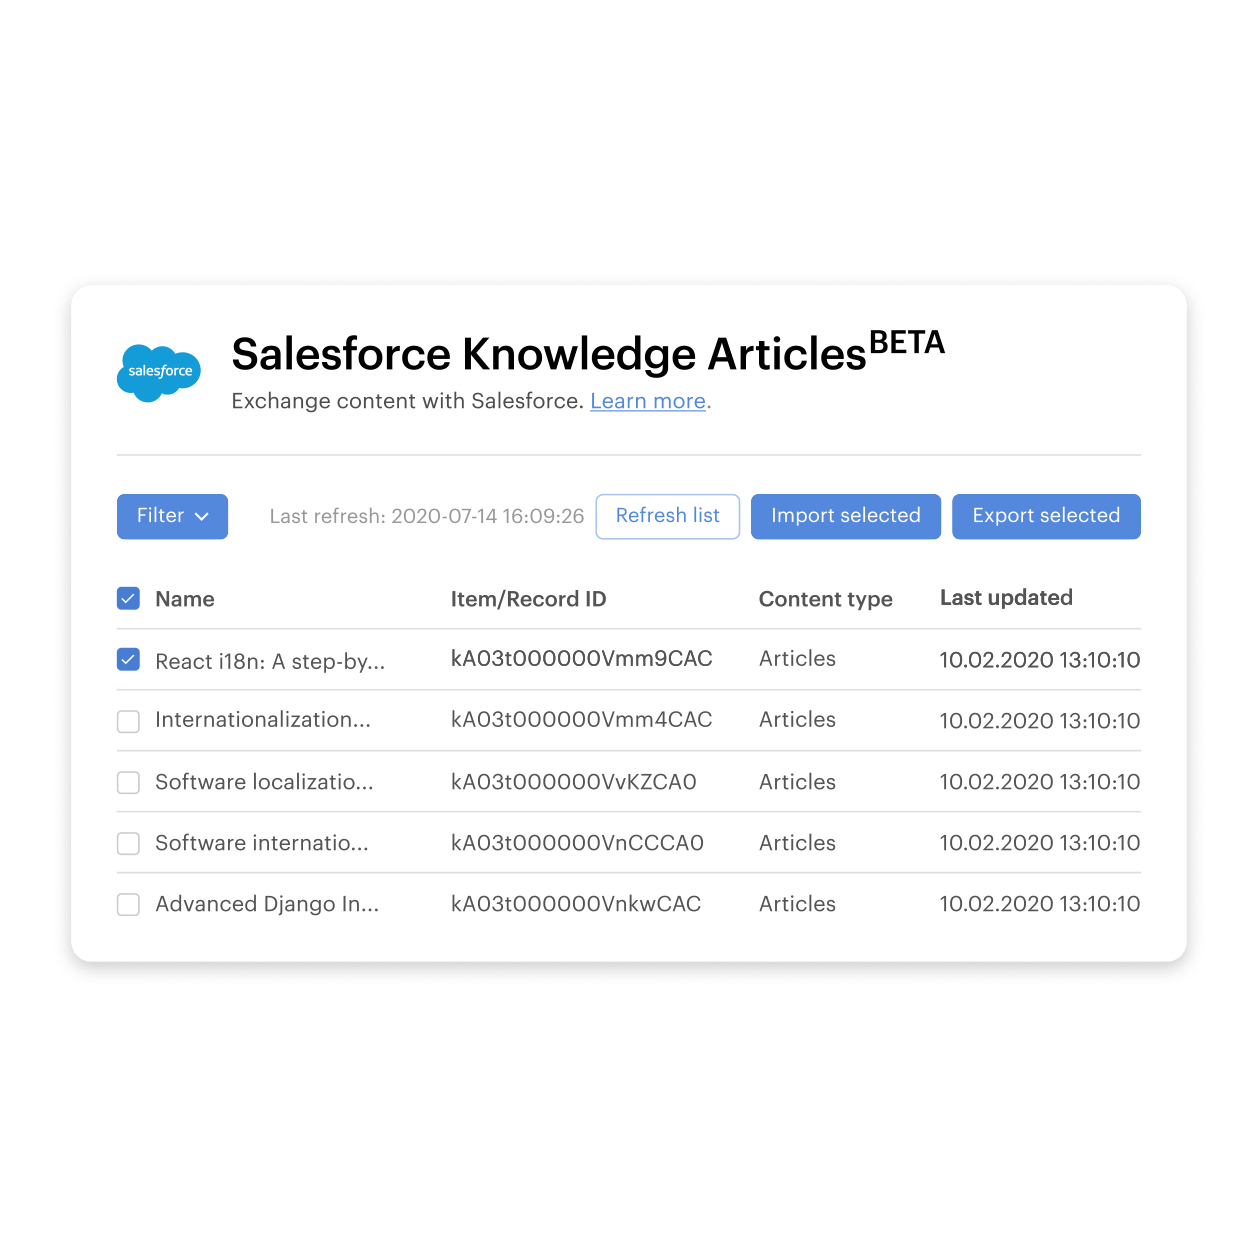Screen dimensions: 1260x1260
Task: Uncheck the React i18n article checkbox
Action: tap(128, 660)
